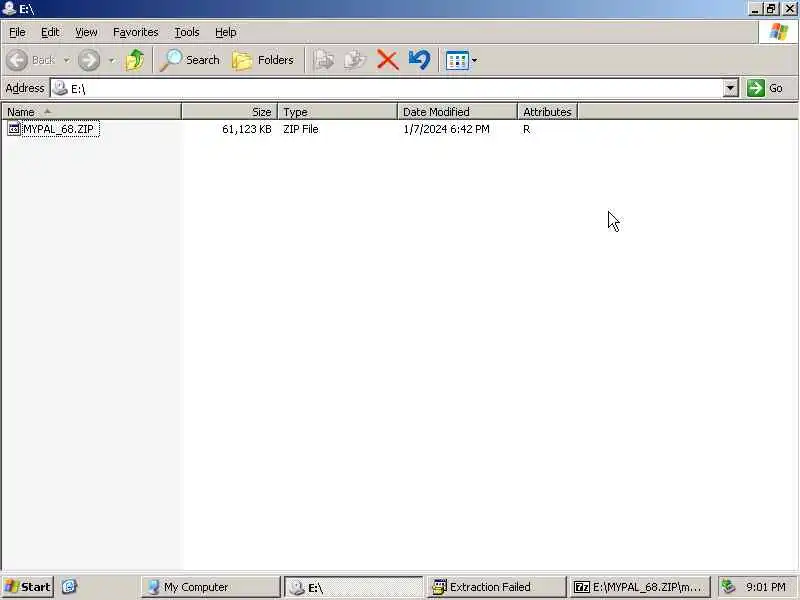Close the E:\ window
Image resolution: width=800 pixels, height=600 pixels.
coord(789,9)
